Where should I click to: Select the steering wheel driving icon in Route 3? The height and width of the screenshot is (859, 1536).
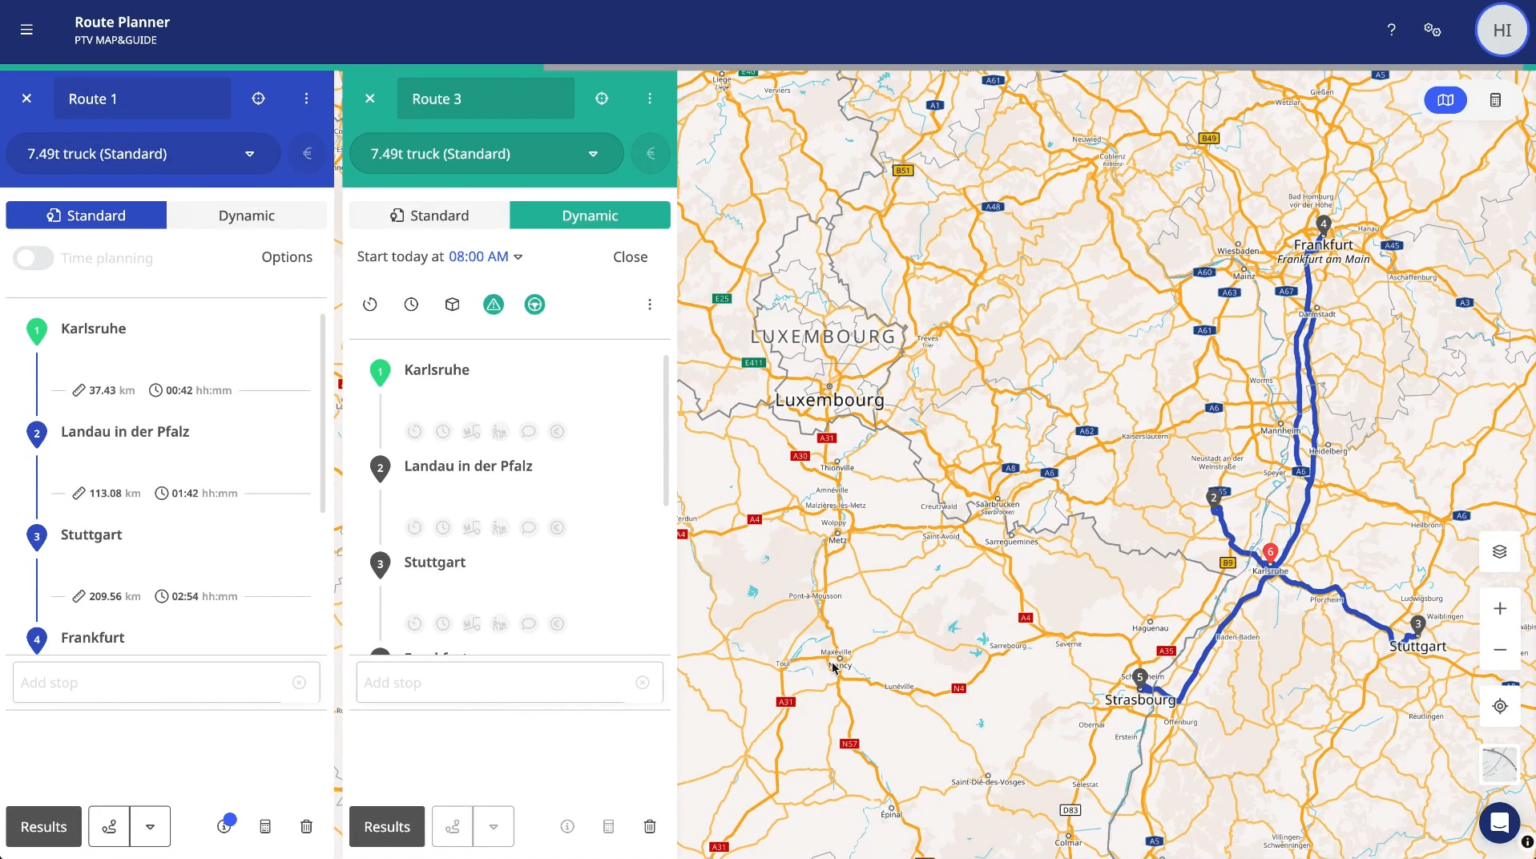[x=535, y=304]
